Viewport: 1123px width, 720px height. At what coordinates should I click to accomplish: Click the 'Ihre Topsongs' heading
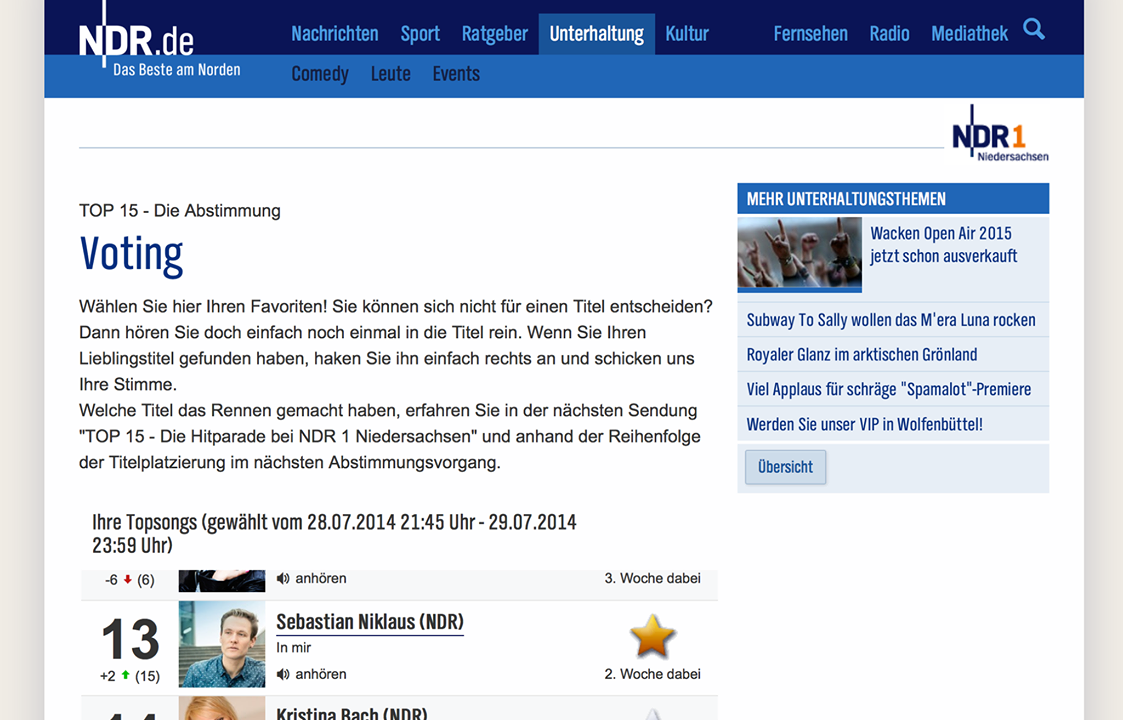coord(334,534)
